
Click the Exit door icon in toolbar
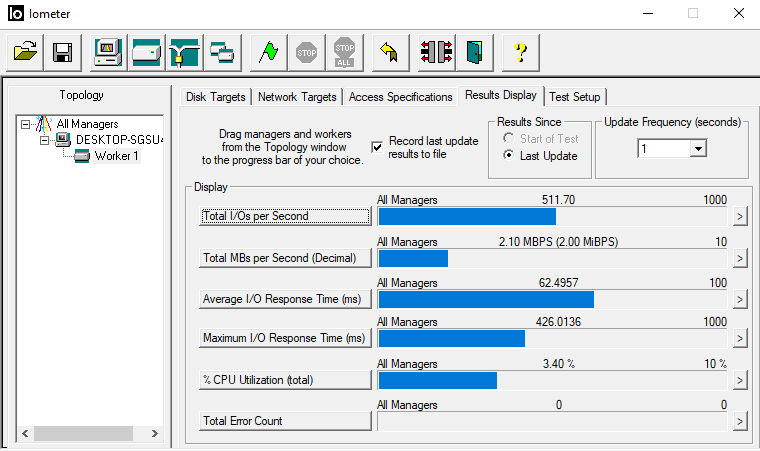[x=475, y=53]
